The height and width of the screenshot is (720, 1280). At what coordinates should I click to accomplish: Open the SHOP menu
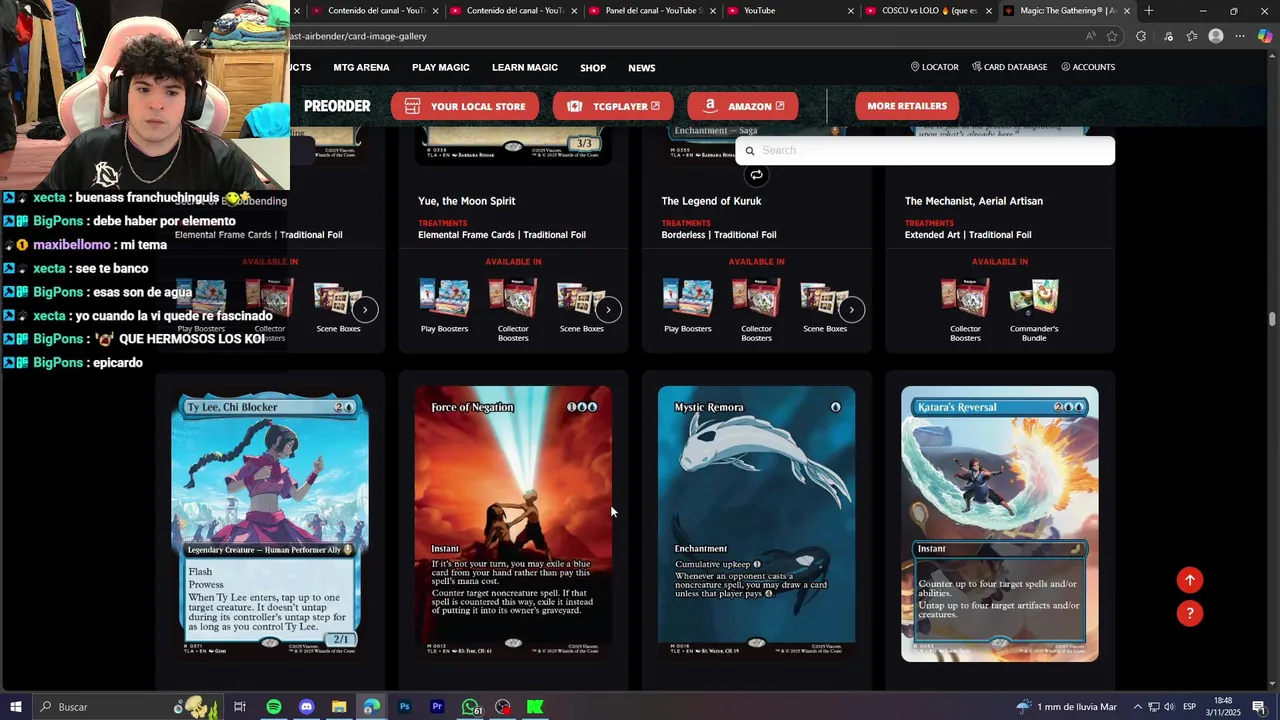[x=593, y=68]
